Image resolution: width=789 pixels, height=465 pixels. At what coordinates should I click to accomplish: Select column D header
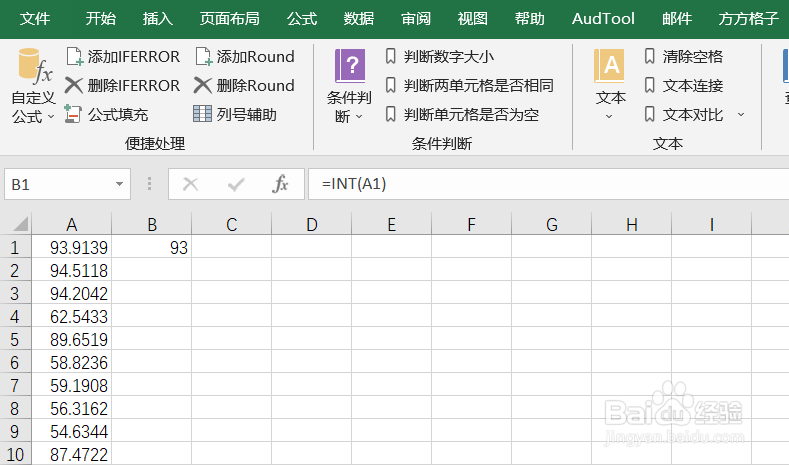(311, 224)
